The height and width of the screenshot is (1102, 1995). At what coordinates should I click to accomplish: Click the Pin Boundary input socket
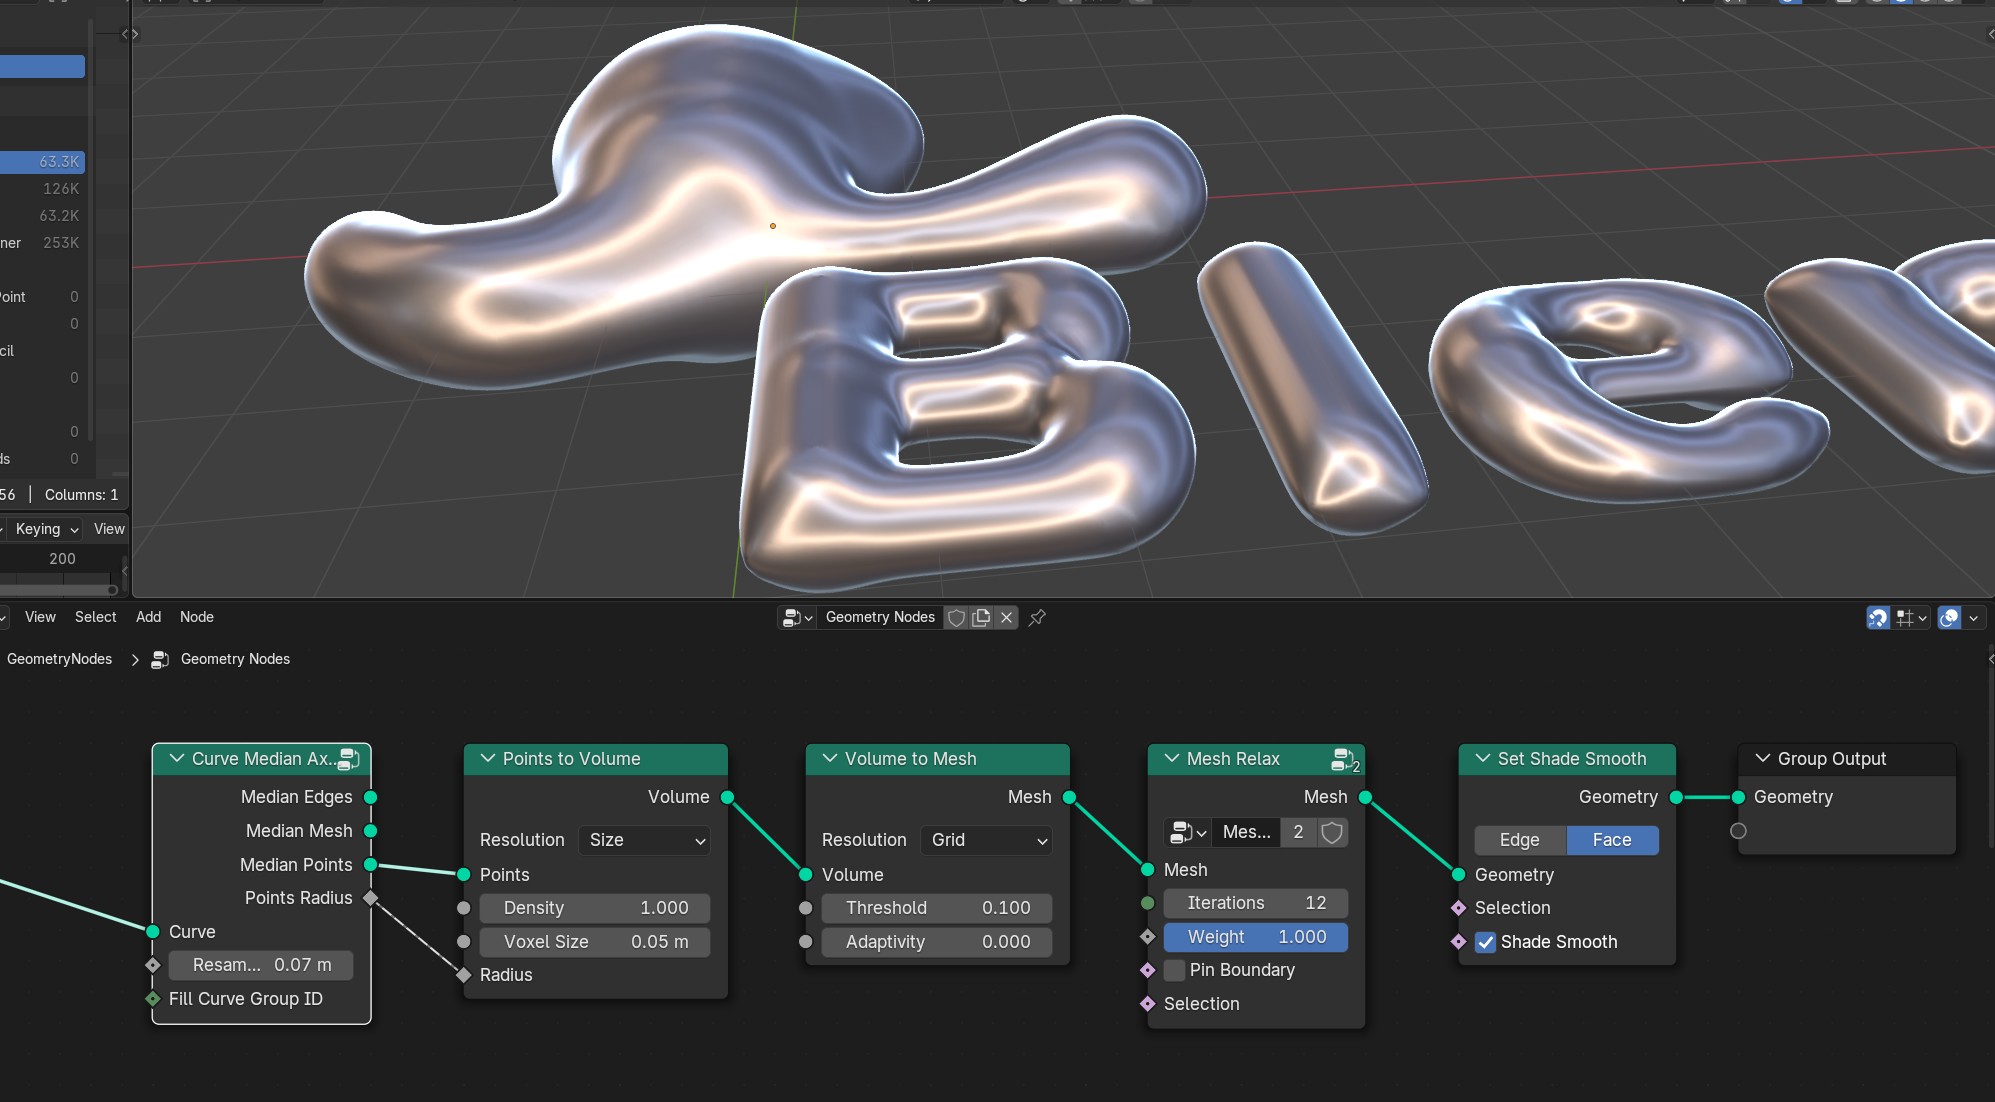coord(1148,970)
